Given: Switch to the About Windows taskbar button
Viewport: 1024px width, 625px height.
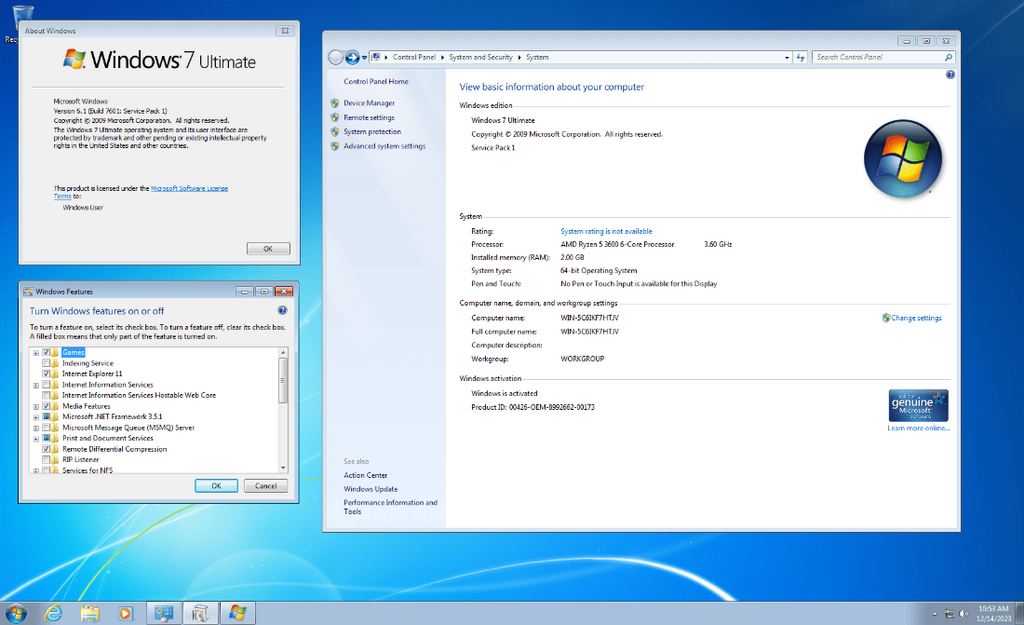Looking at the screenshot, I should click(238, 613).
